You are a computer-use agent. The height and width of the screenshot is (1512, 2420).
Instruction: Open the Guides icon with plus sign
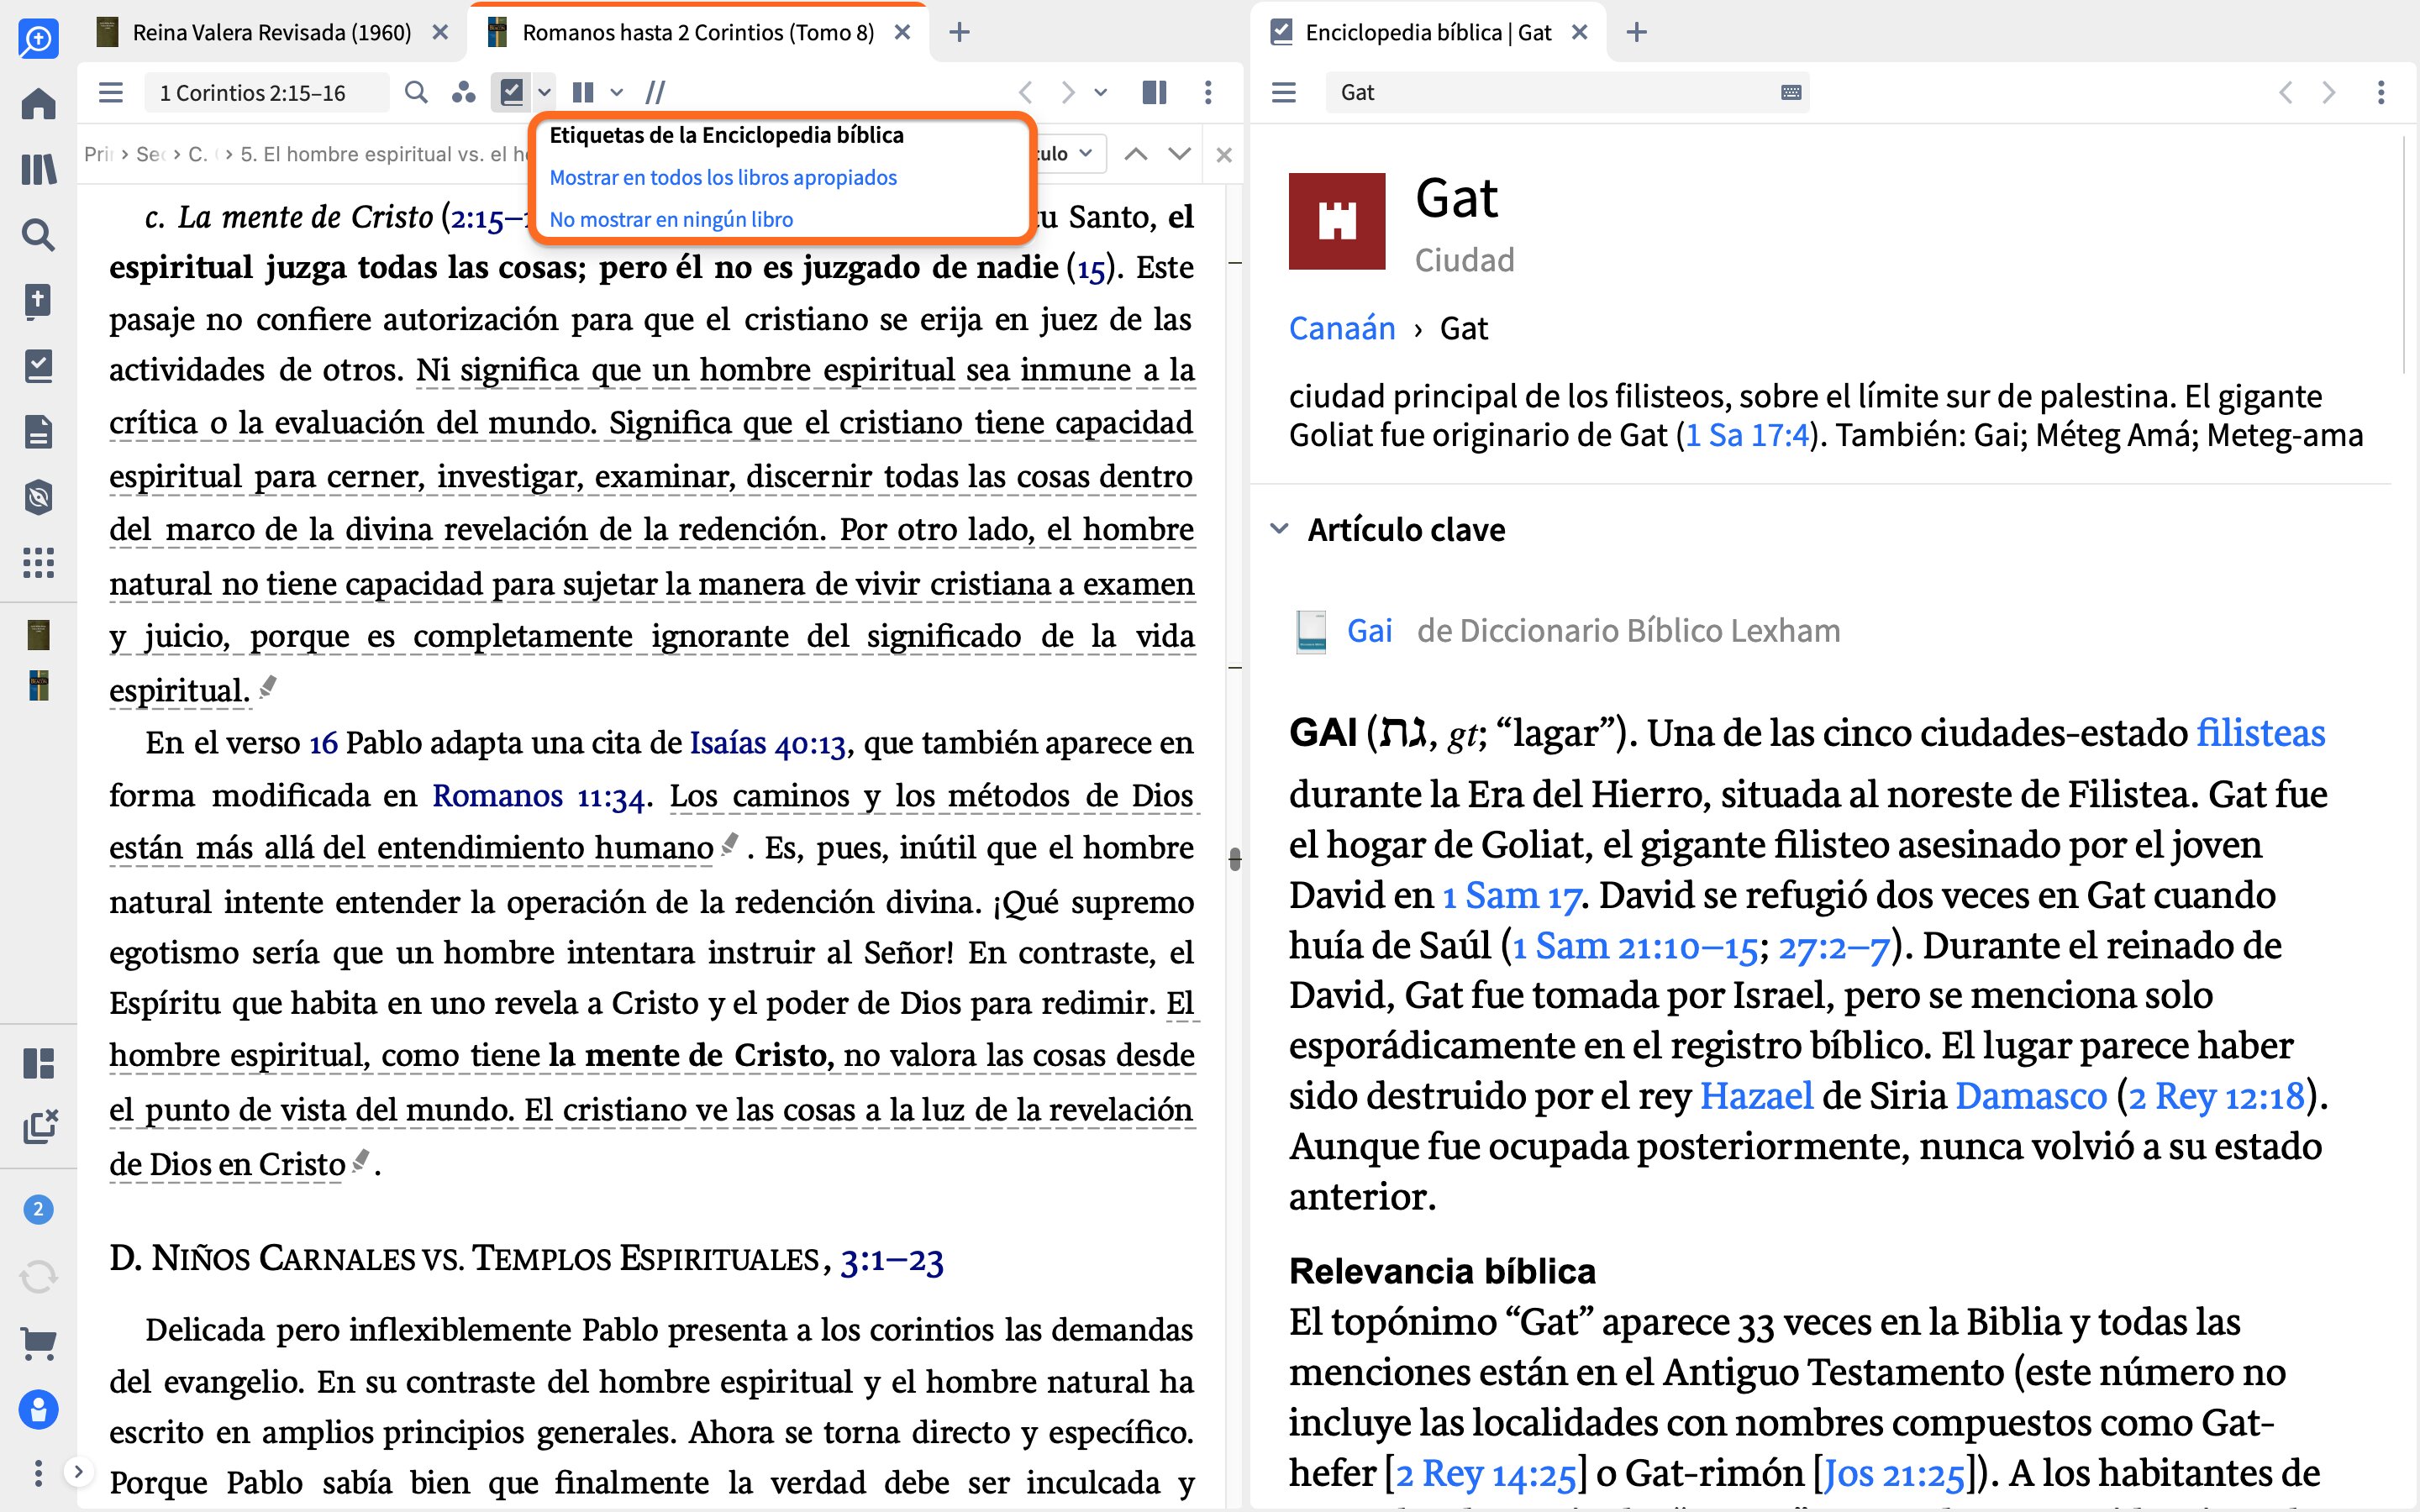pos(38,301)
